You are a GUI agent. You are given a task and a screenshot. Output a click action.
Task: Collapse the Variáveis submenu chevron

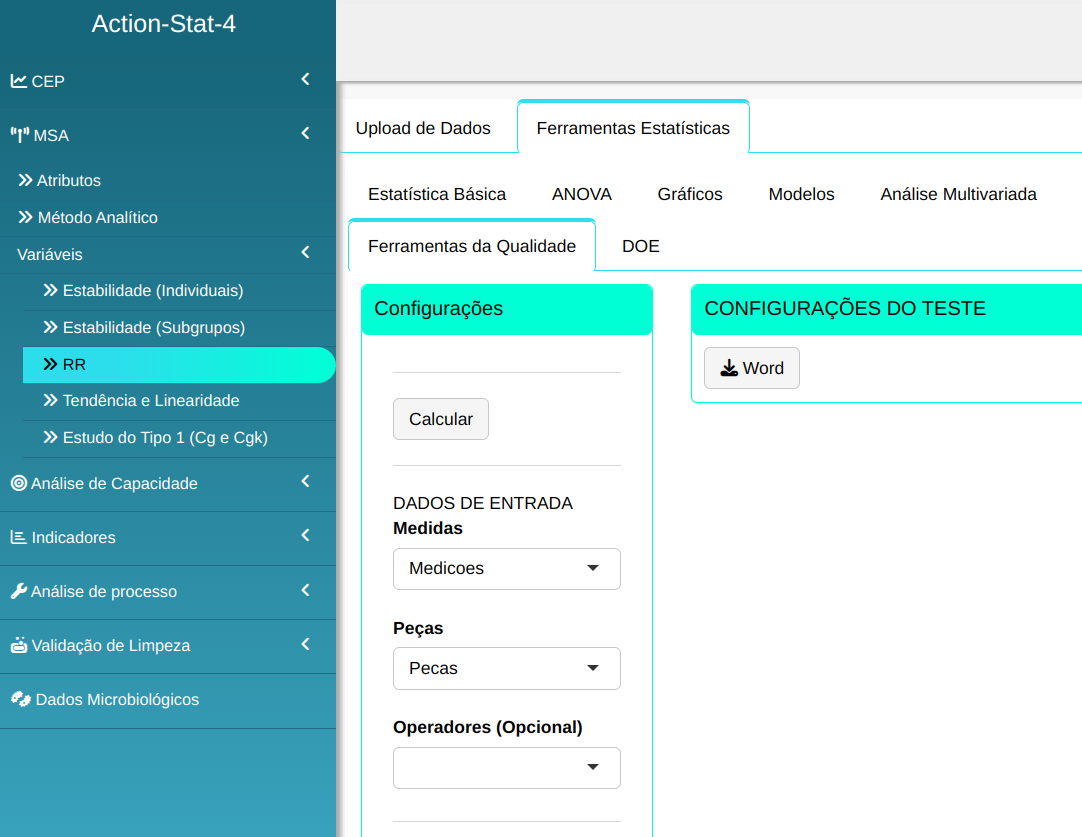305,254
